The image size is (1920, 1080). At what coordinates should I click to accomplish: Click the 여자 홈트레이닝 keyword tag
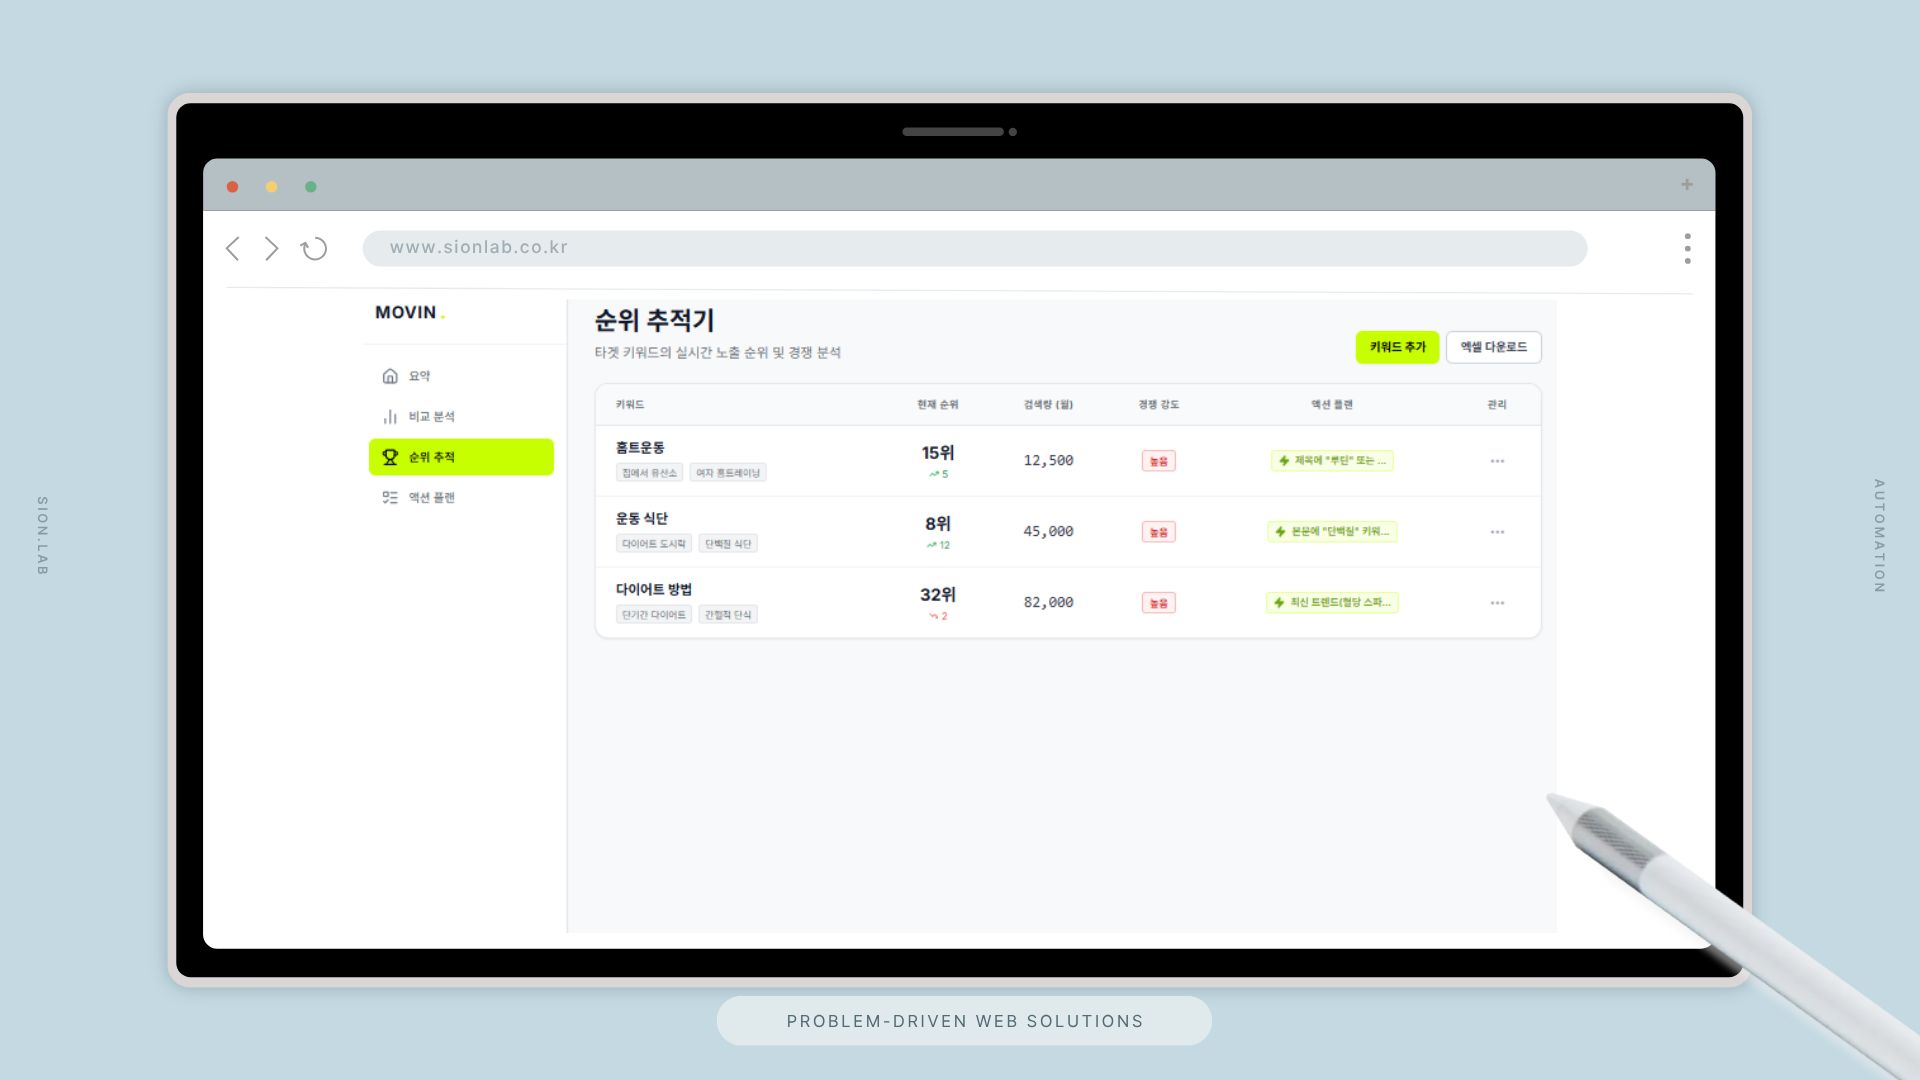(x=727, y=473)
